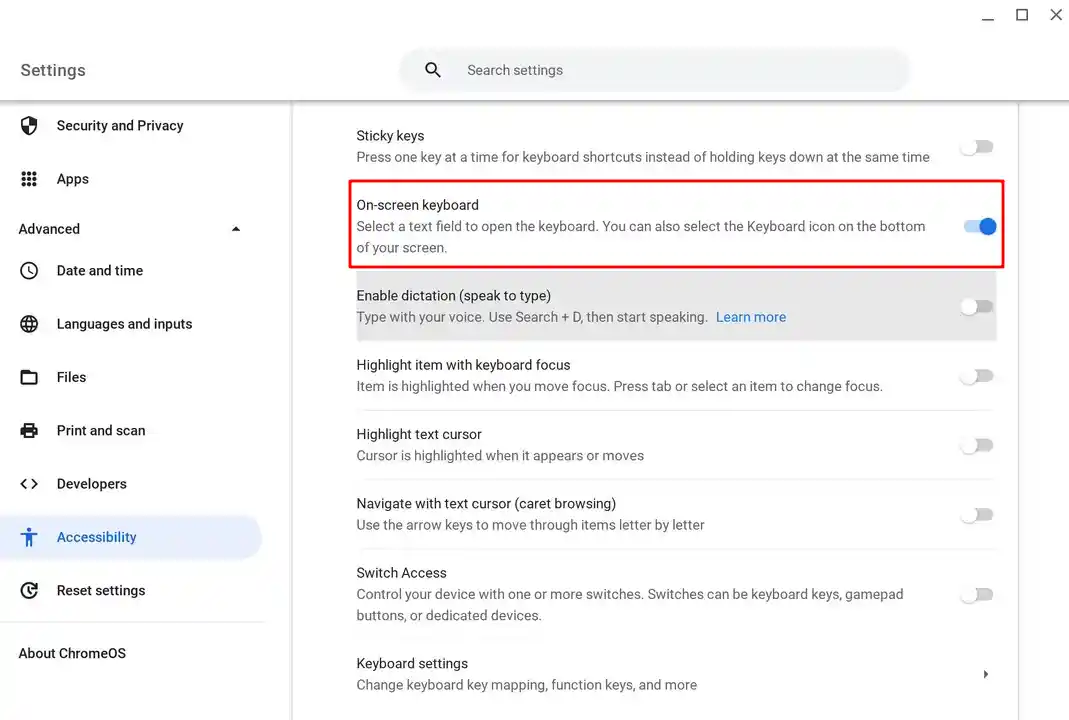Click the Date and time clock icon
1069x720 pixels.
(29, 270)
